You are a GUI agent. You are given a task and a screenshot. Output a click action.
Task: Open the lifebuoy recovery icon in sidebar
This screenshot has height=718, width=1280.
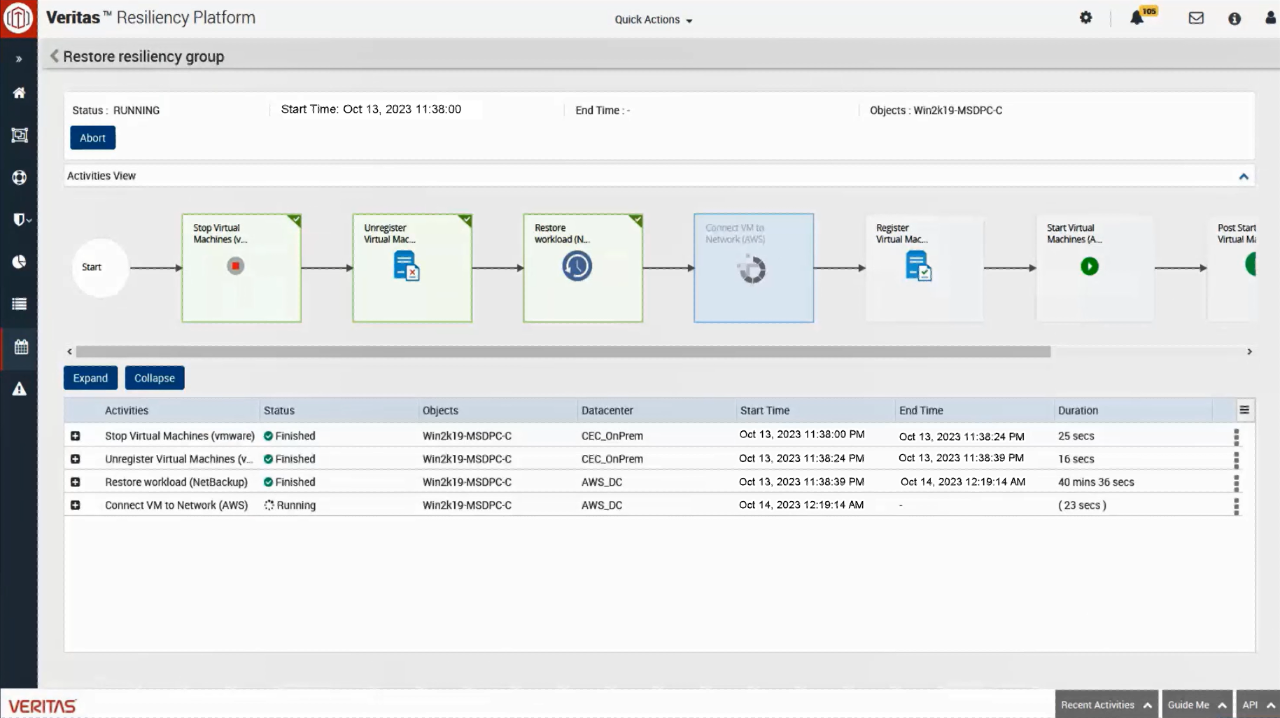pos(19,177)
